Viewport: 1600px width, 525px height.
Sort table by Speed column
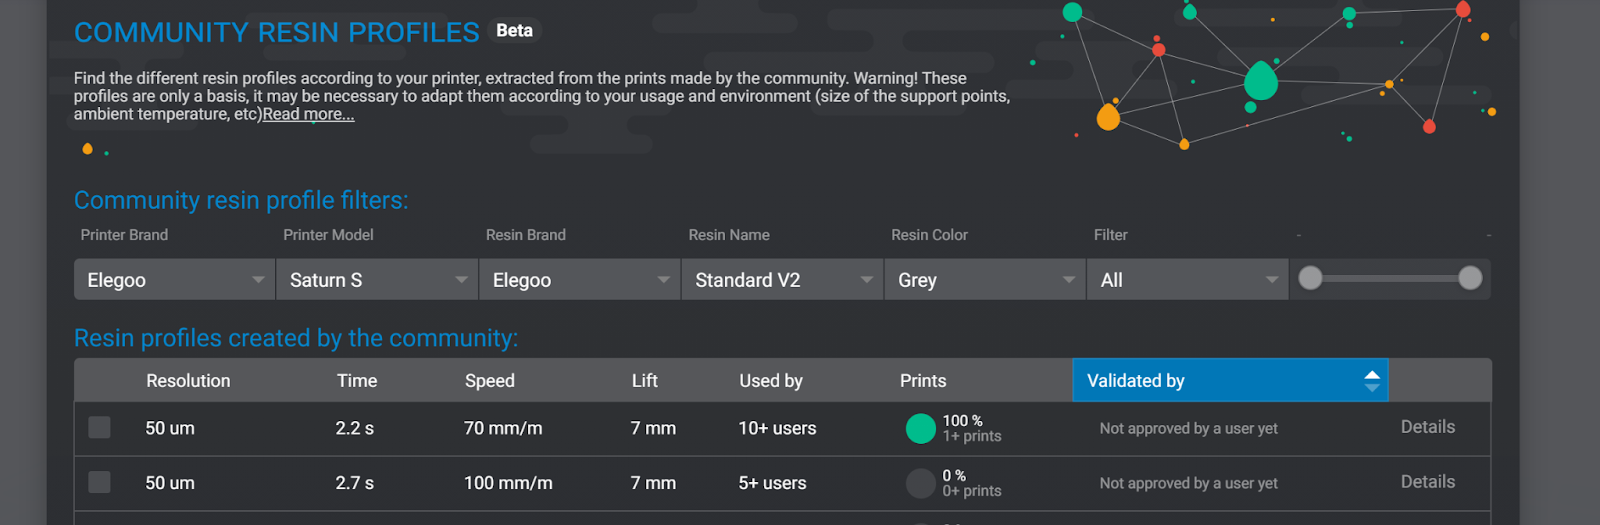[x=490, y=381]
